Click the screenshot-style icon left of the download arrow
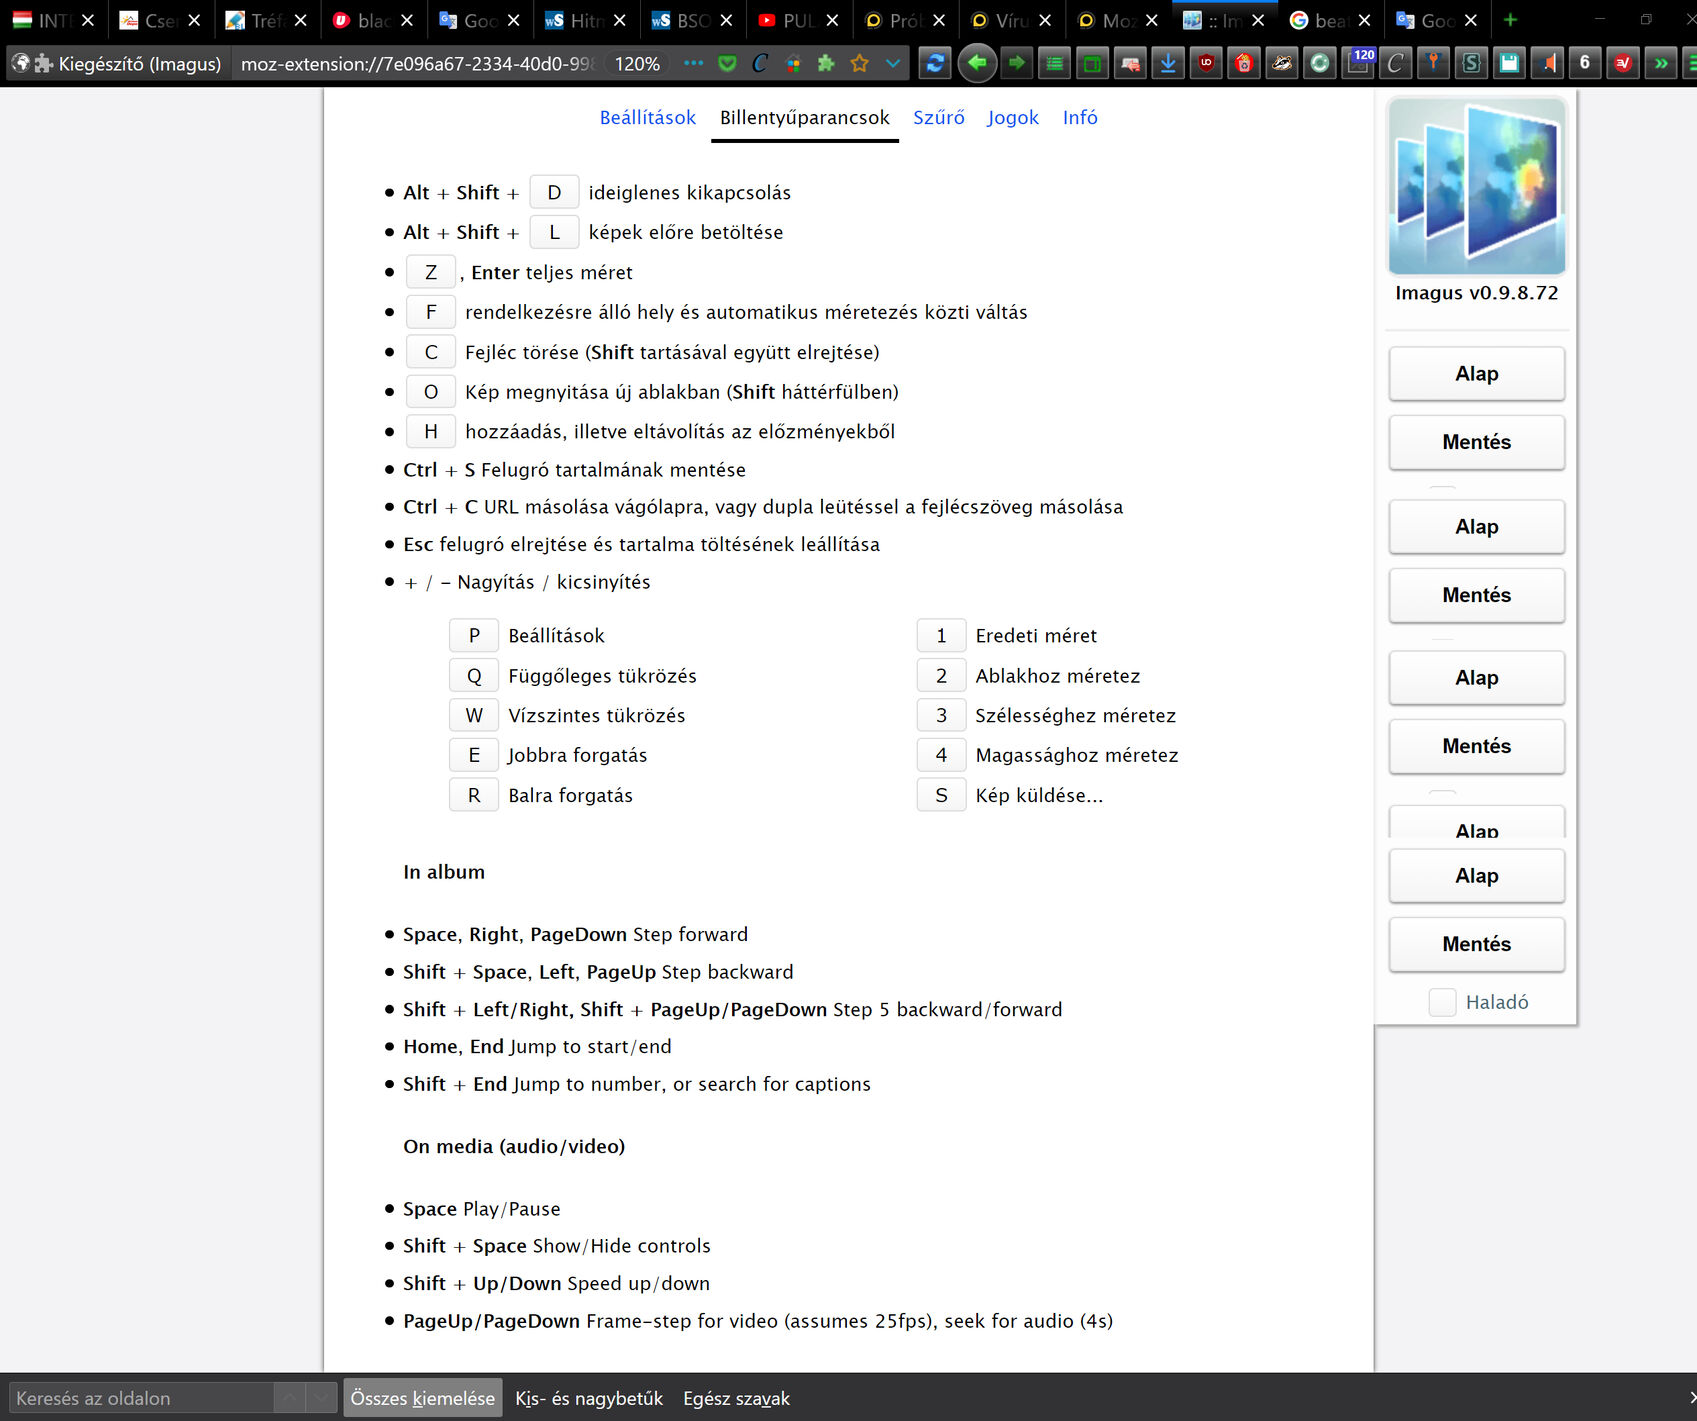Screen dimensions: 1697x1421 tap(1130, 63)
